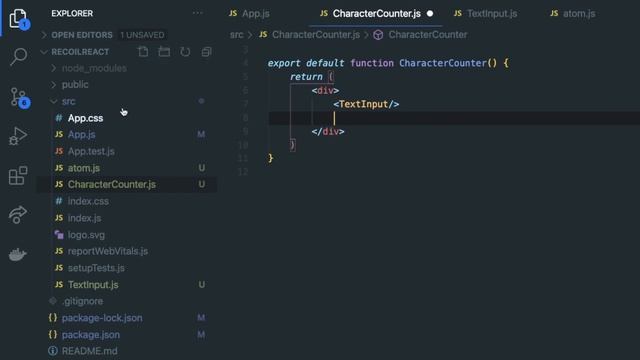Click the TextInput tag in the code
Image resolution: width=640 pixels, height=360 pixels.
click(x=366, y=104)
